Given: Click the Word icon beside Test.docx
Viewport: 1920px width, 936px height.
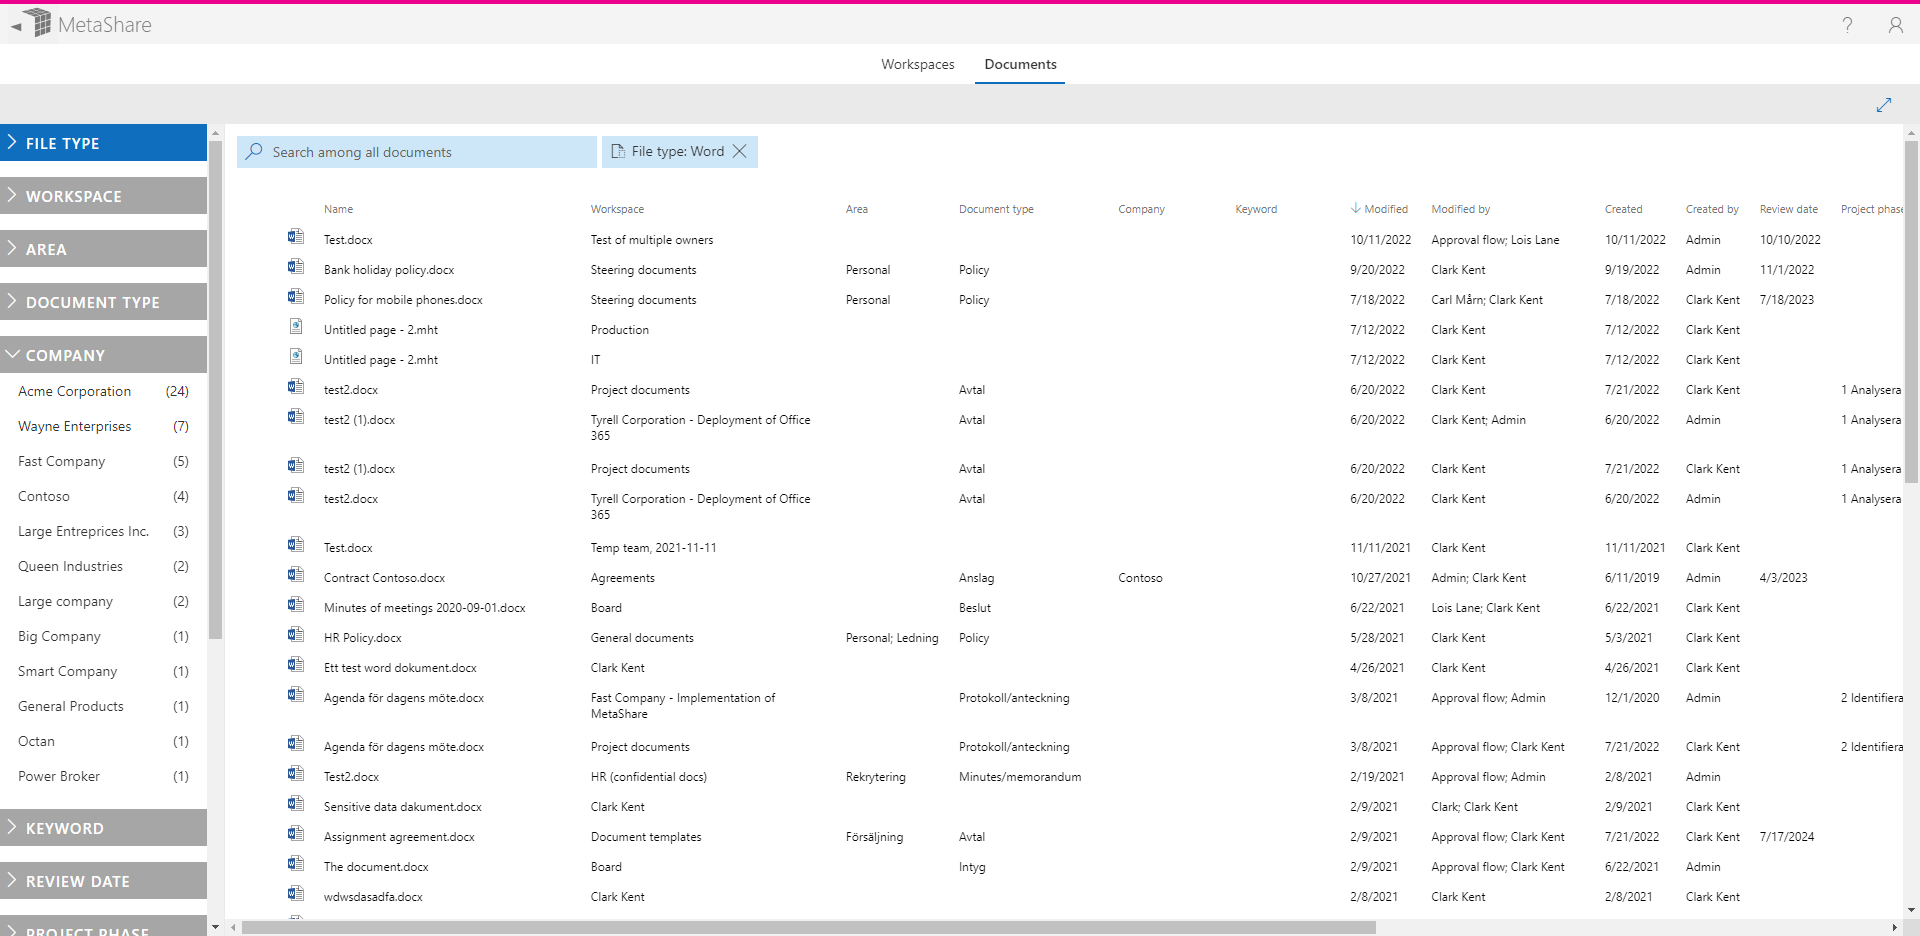Looking at the screenshot, I should coord(296,236).
